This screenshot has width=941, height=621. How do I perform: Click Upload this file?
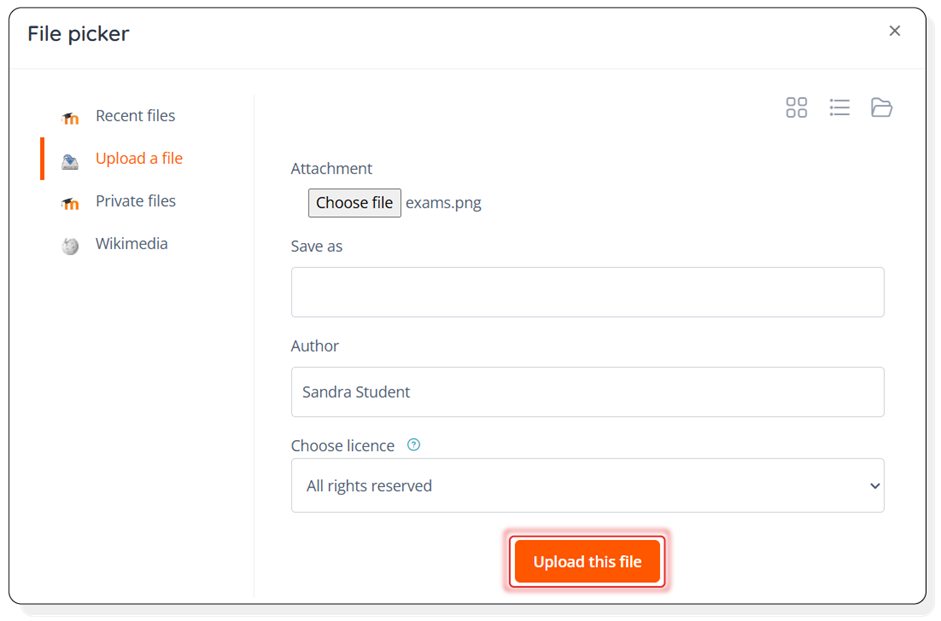tap(587, 561)
